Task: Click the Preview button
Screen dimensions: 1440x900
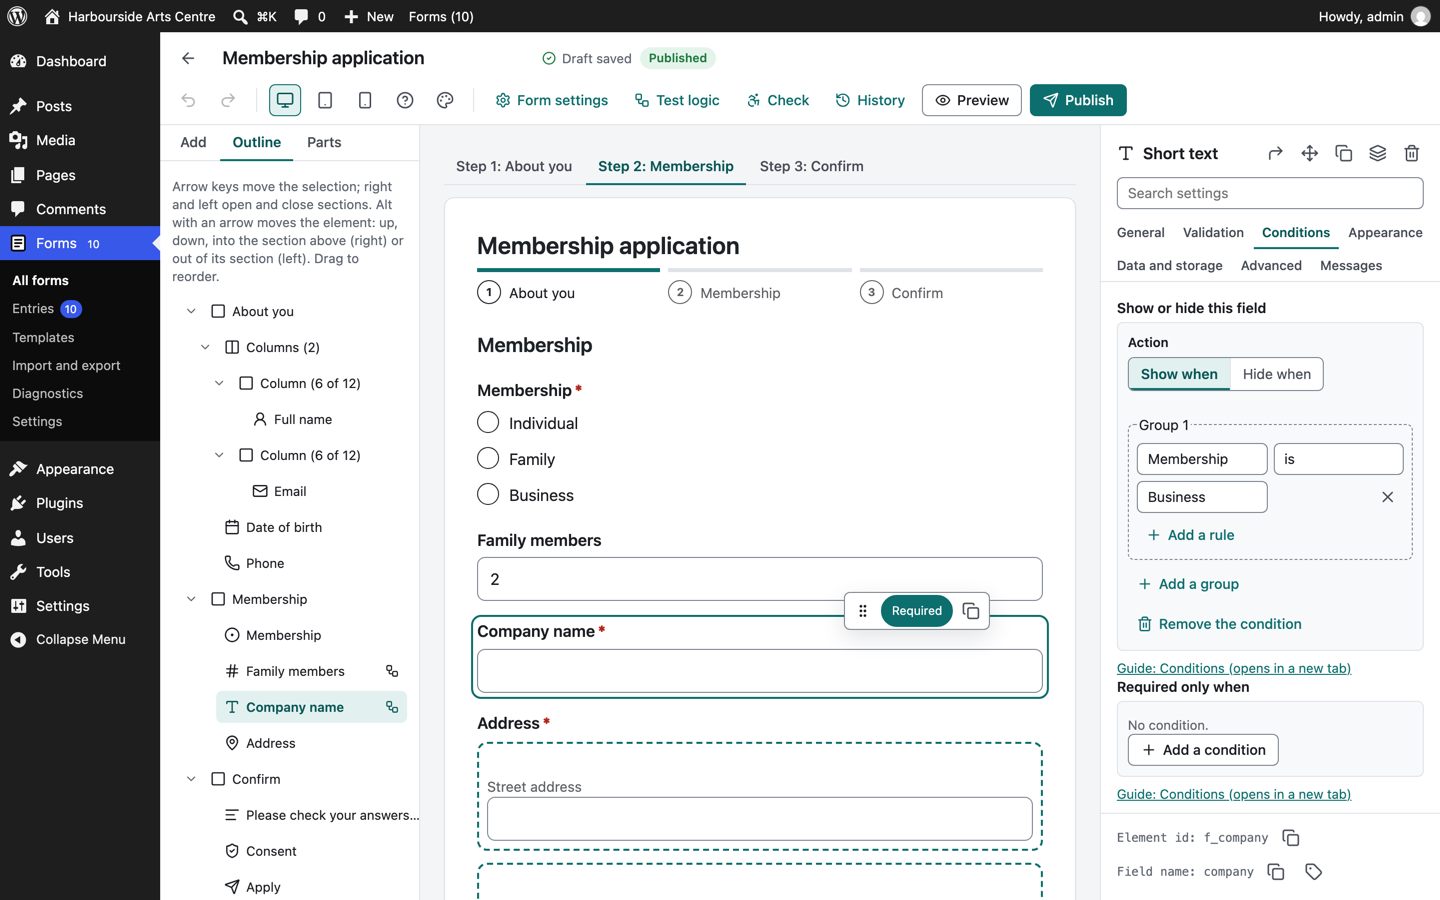Action: click(972, 100)
